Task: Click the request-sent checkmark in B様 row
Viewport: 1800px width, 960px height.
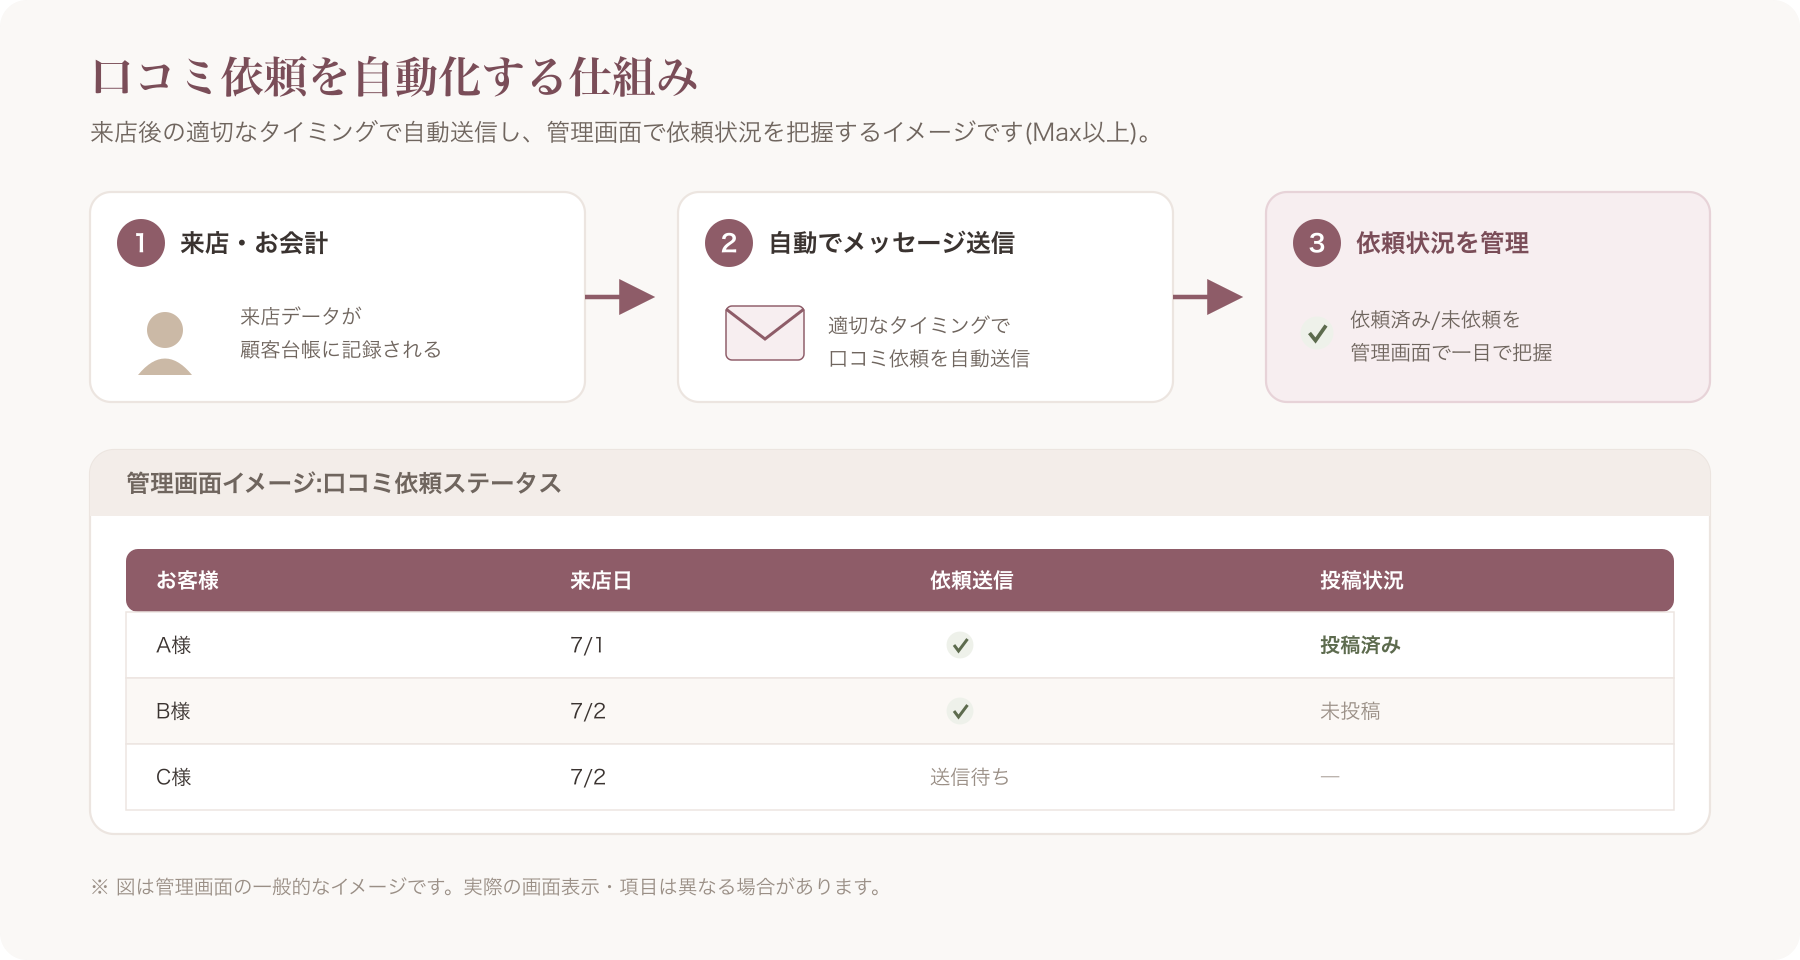Action: pos(960,711)
